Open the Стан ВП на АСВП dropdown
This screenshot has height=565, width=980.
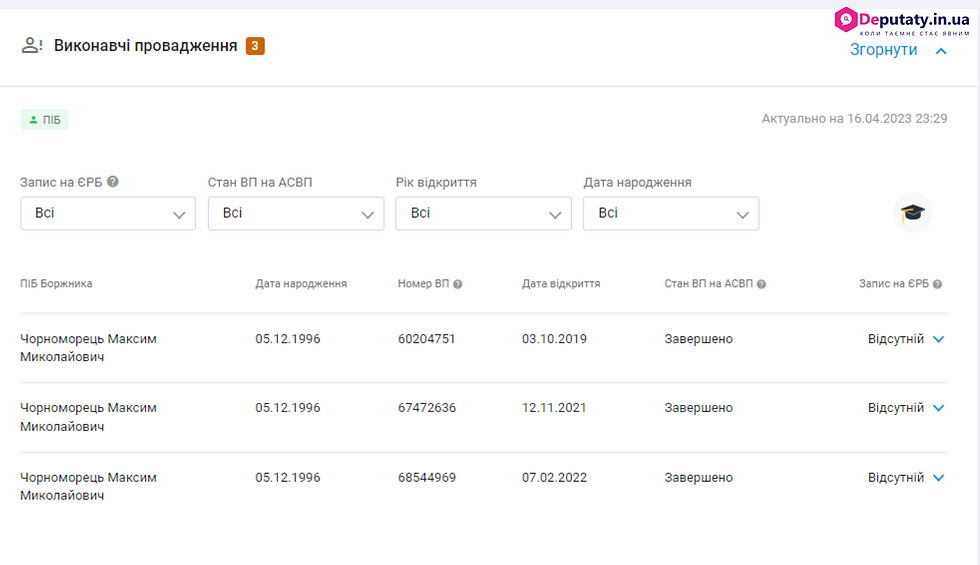296,214
